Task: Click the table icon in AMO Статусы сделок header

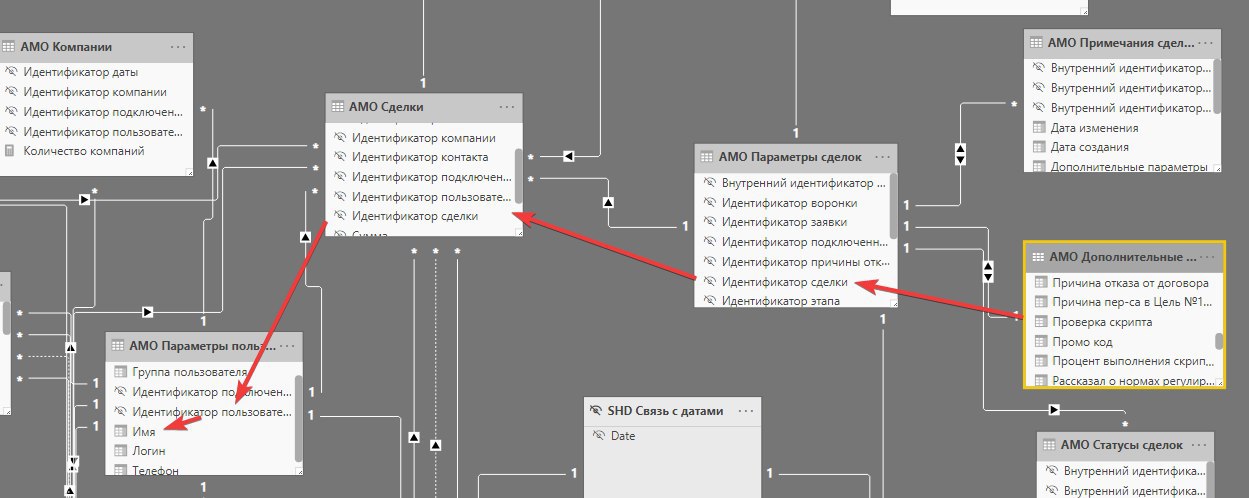Action: pos(1047,445)
